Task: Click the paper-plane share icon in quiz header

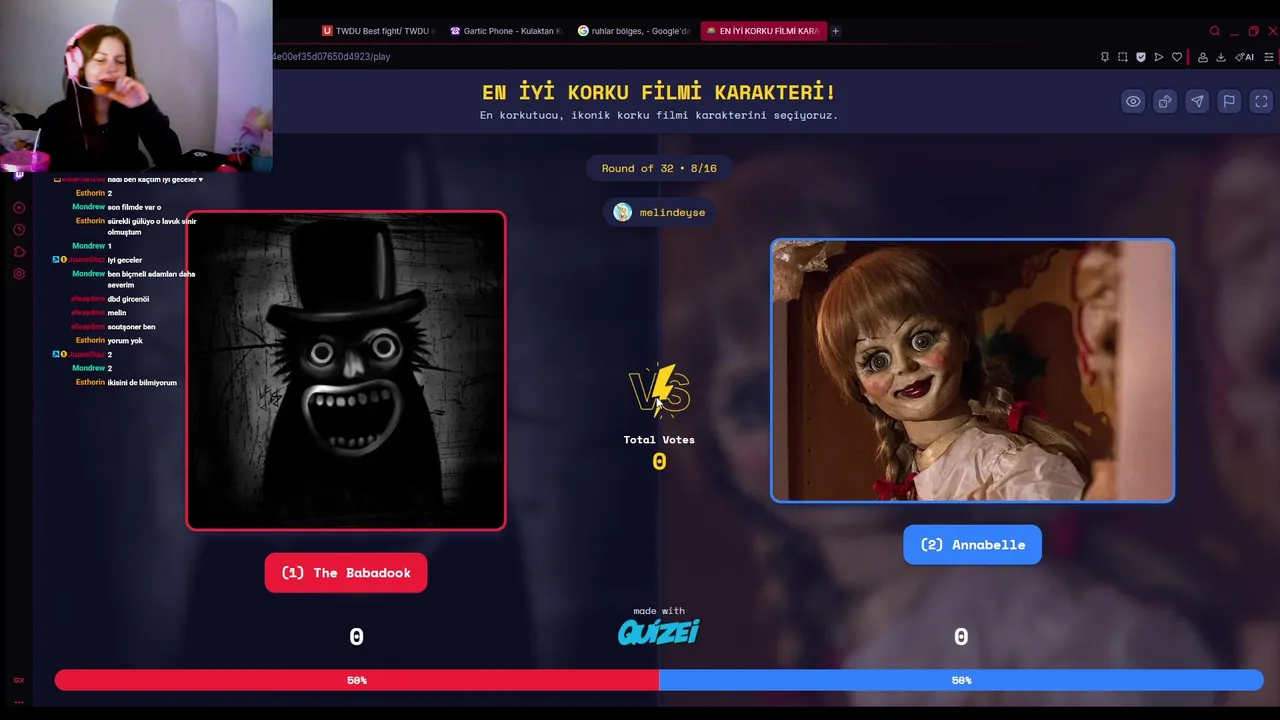Action: coord(1197,101)
